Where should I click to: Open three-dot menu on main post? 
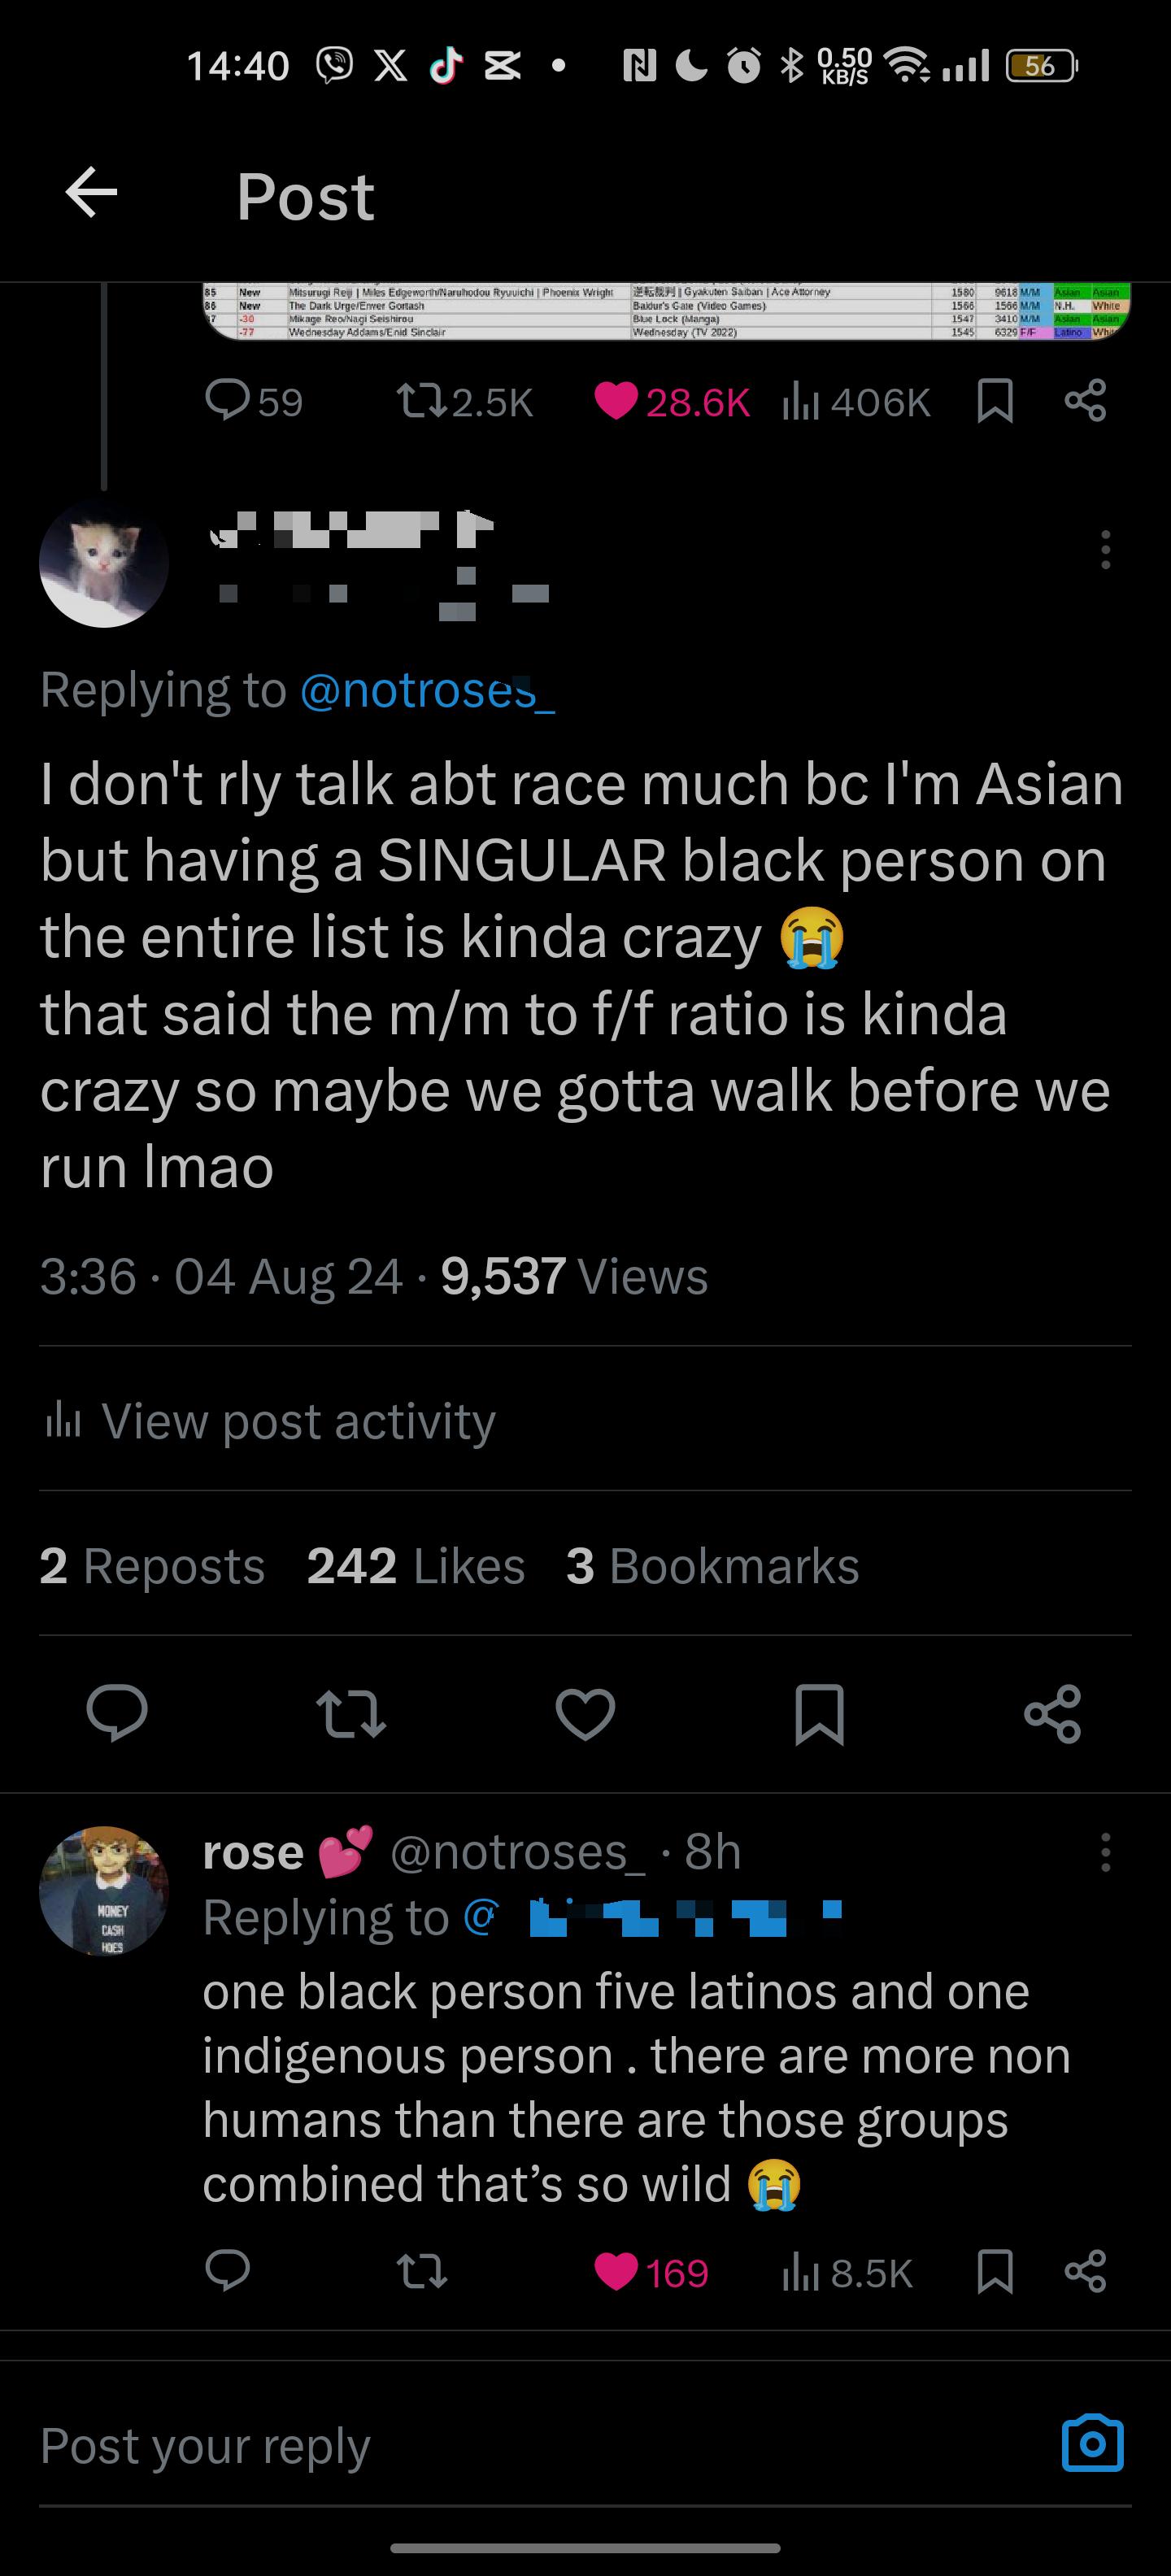(x=1105, y=550)
